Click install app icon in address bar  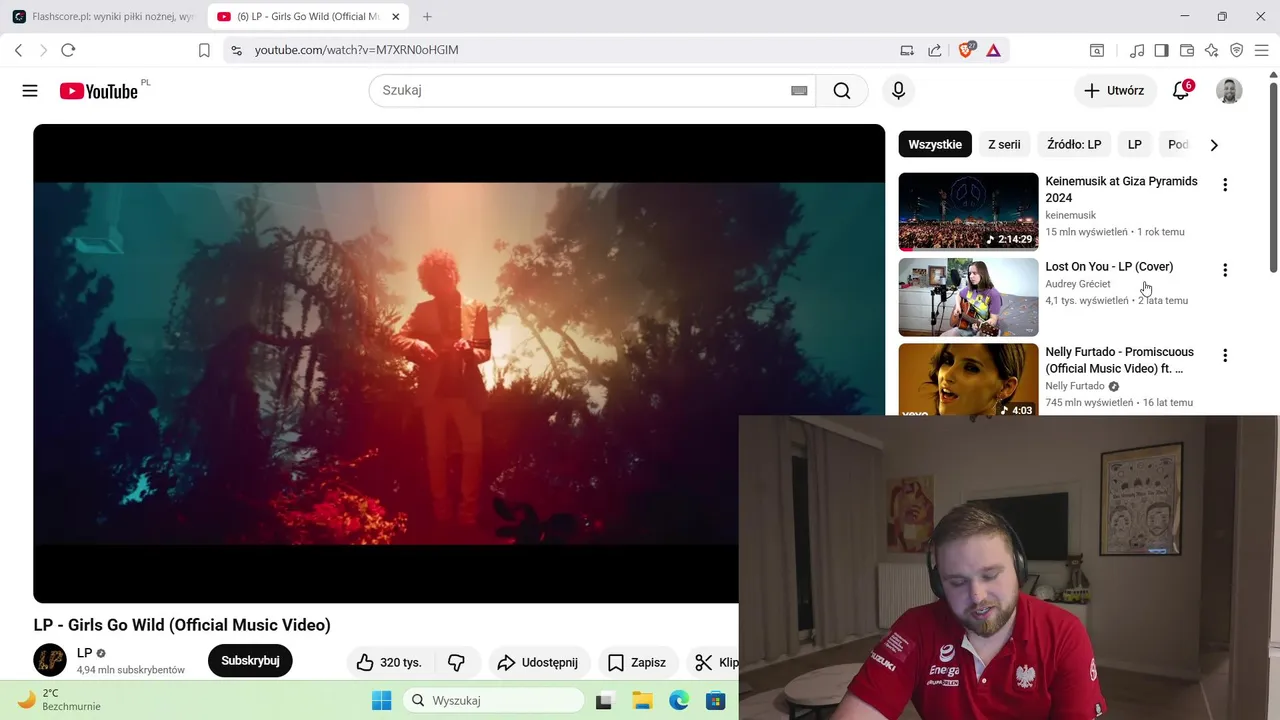(907, 50)
